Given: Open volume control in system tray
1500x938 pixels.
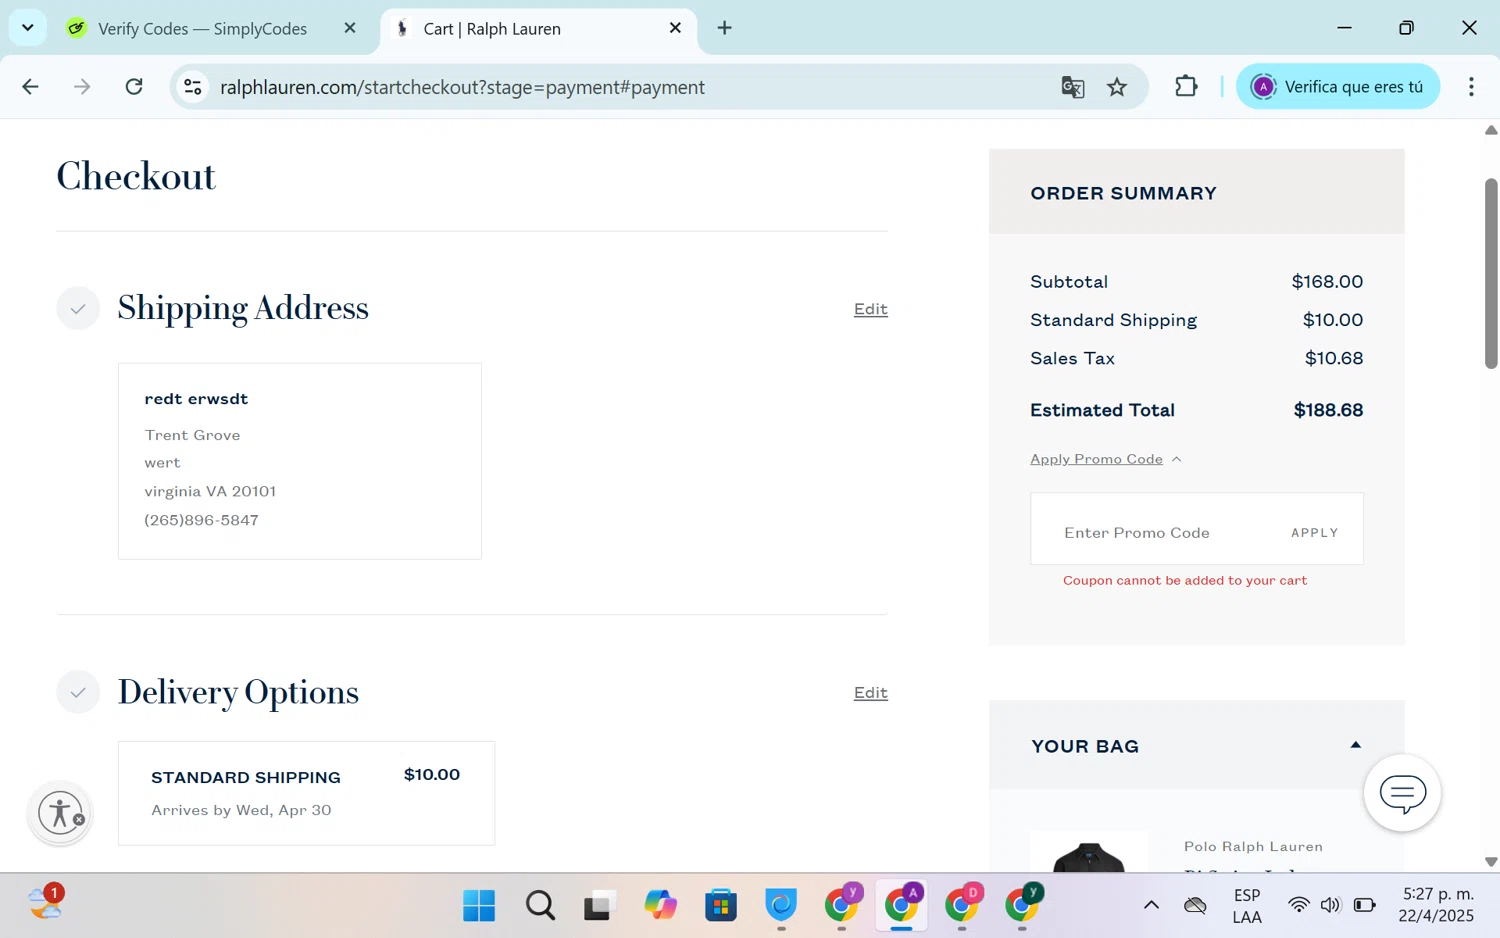Looking at the screenshot, I should point(1330,905).
